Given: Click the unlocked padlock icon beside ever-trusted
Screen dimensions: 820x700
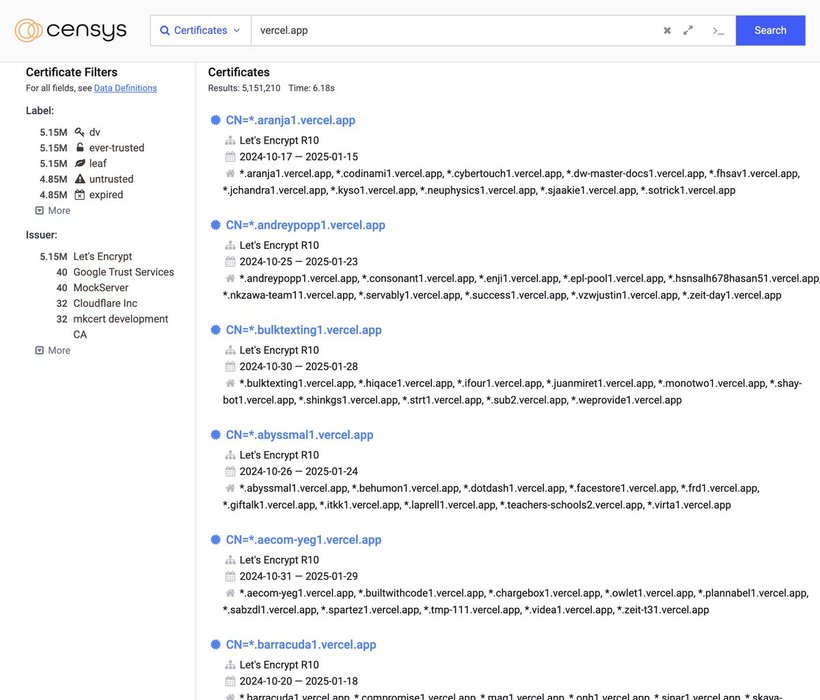Looking at the screenshot, I should pos(79,147).
